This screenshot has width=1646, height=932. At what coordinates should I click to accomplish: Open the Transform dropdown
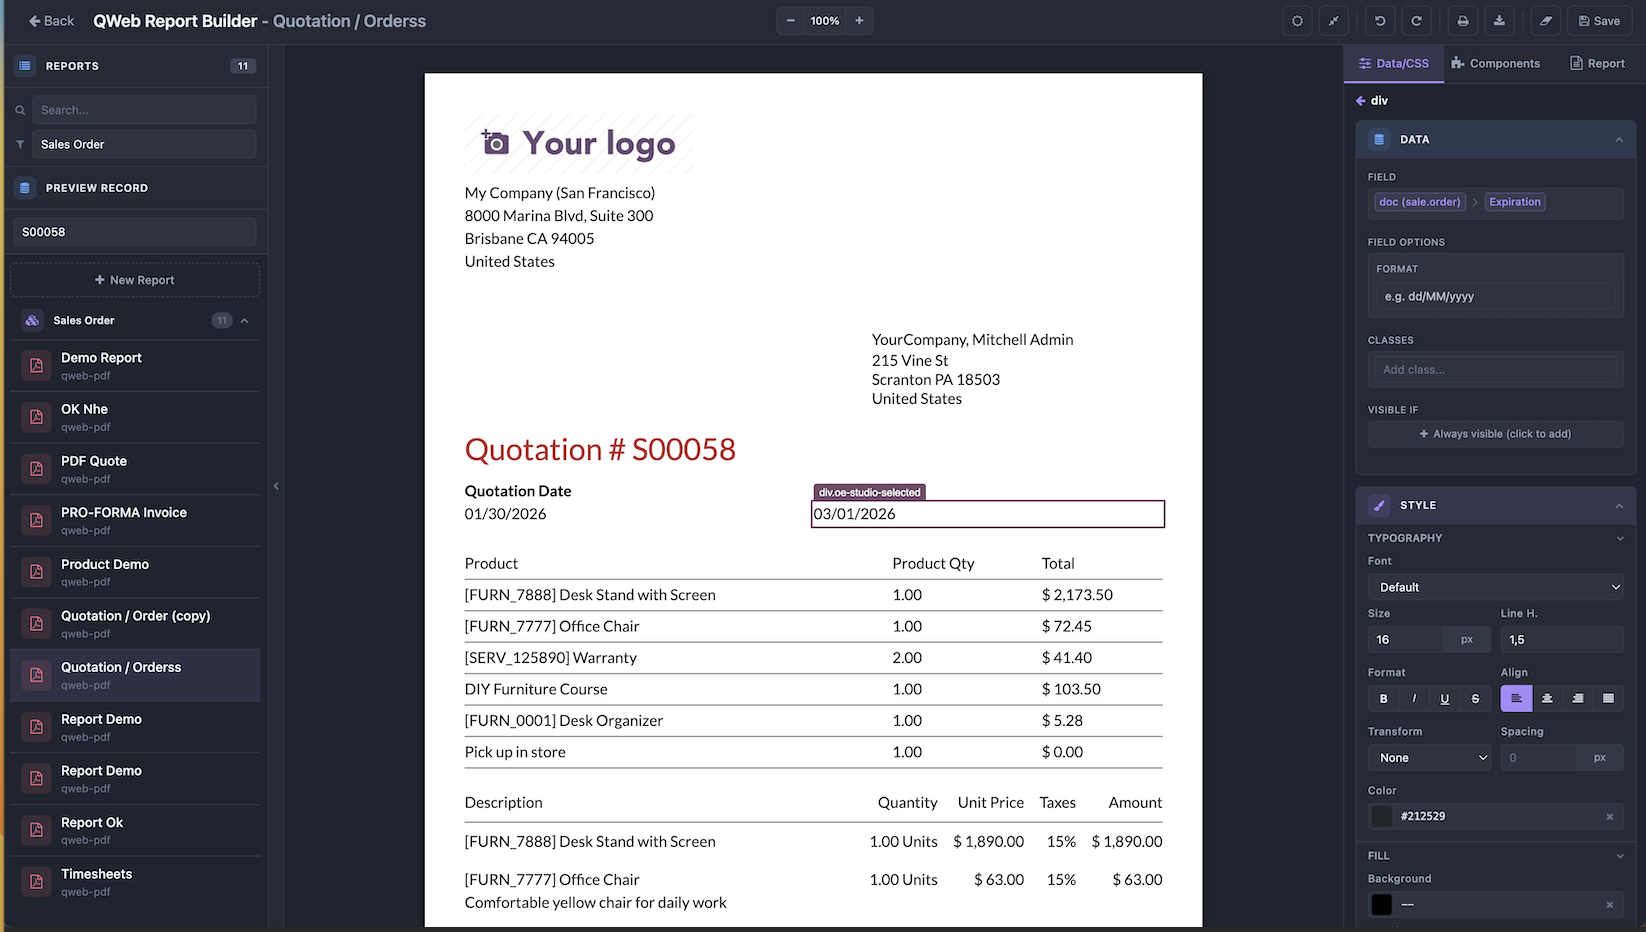point(1428,757)
